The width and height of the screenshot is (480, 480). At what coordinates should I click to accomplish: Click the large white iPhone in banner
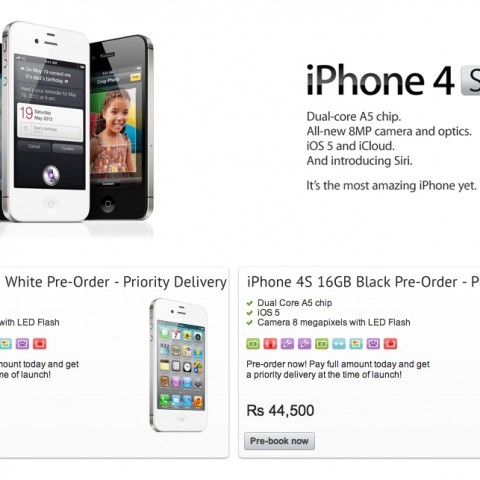click(x=46, y=122)
